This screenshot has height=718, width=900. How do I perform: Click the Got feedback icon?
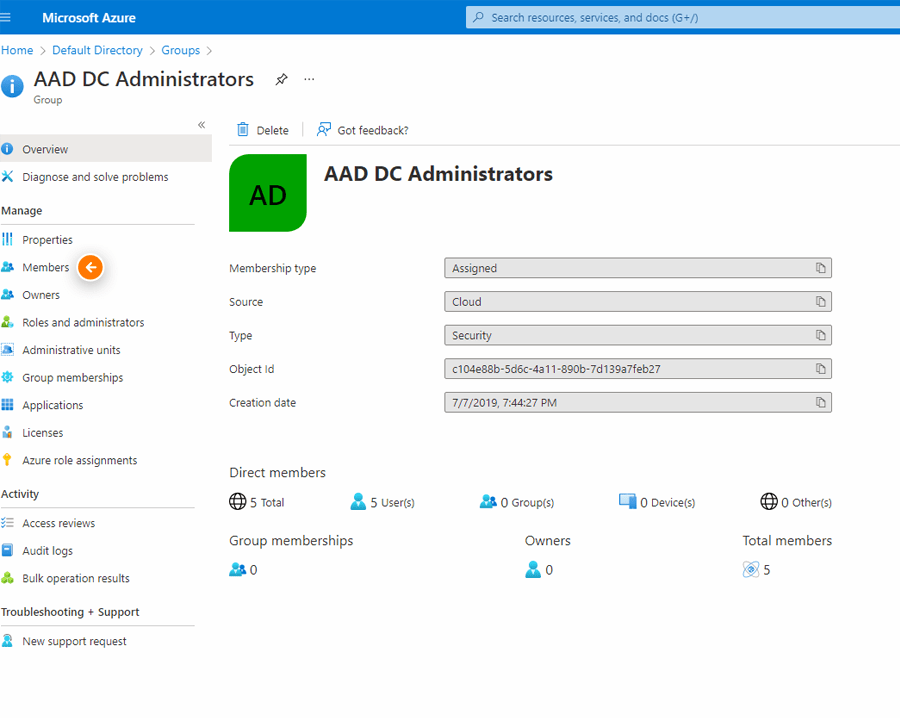coord(324,130)
